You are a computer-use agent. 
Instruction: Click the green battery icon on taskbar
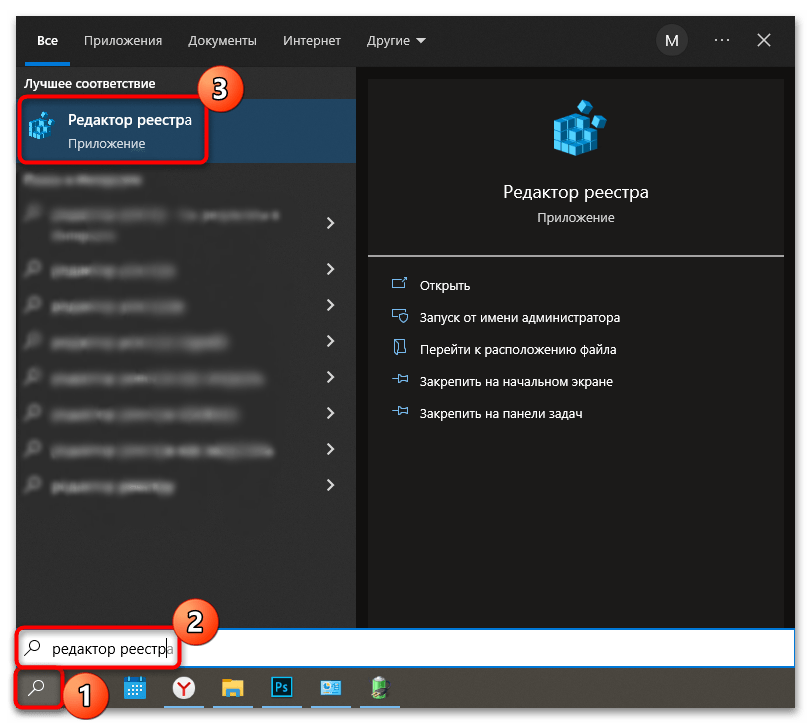tap(378, 688)
